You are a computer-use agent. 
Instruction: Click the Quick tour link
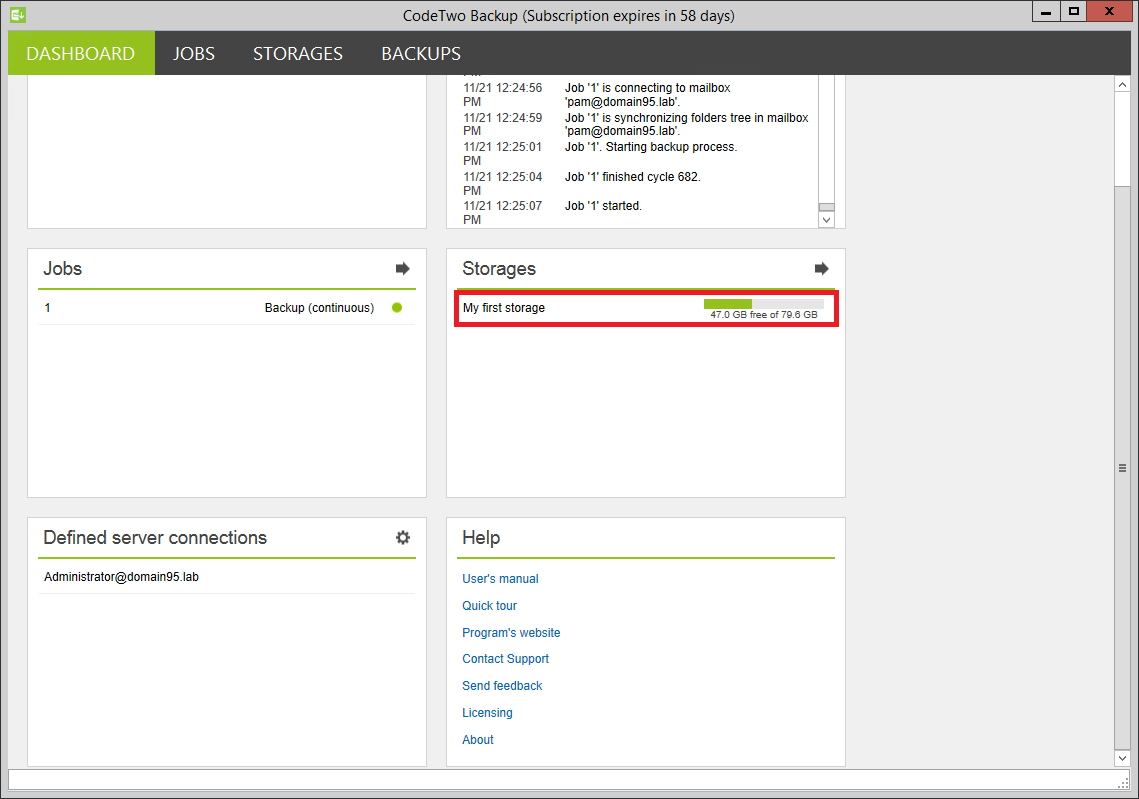pos(489,606)
